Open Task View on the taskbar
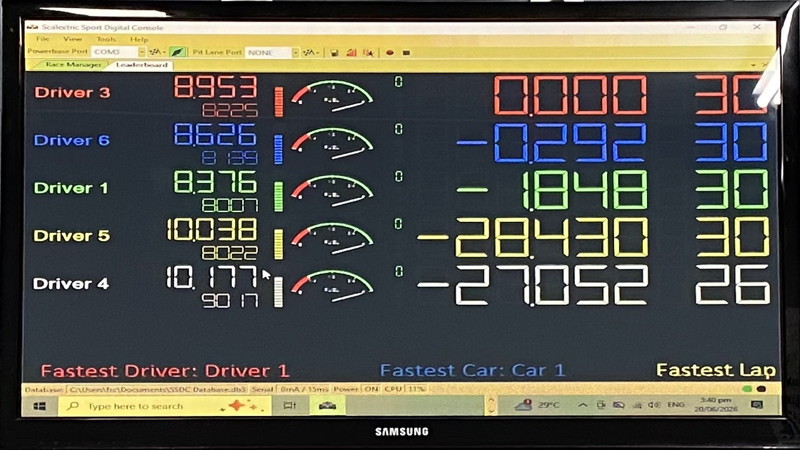 (289, 406)
